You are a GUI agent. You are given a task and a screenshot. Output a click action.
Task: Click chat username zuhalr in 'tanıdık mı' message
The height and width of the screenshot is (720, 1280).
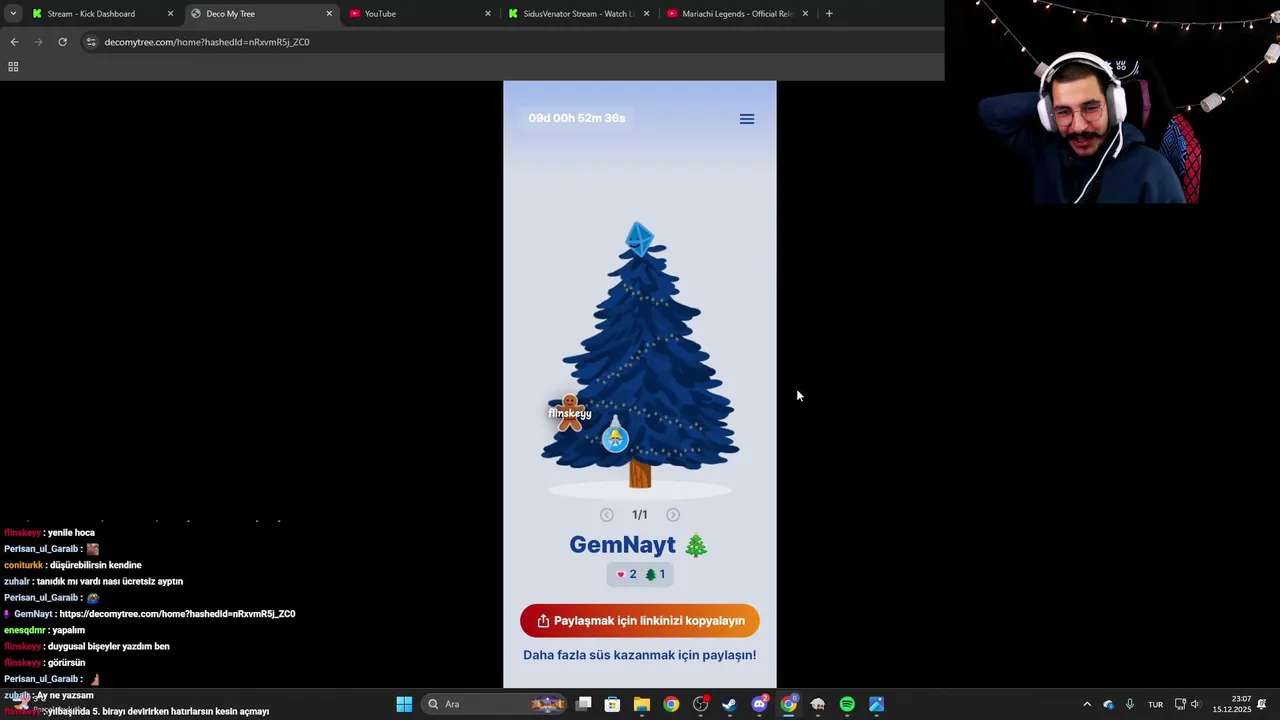pos(17,581)
